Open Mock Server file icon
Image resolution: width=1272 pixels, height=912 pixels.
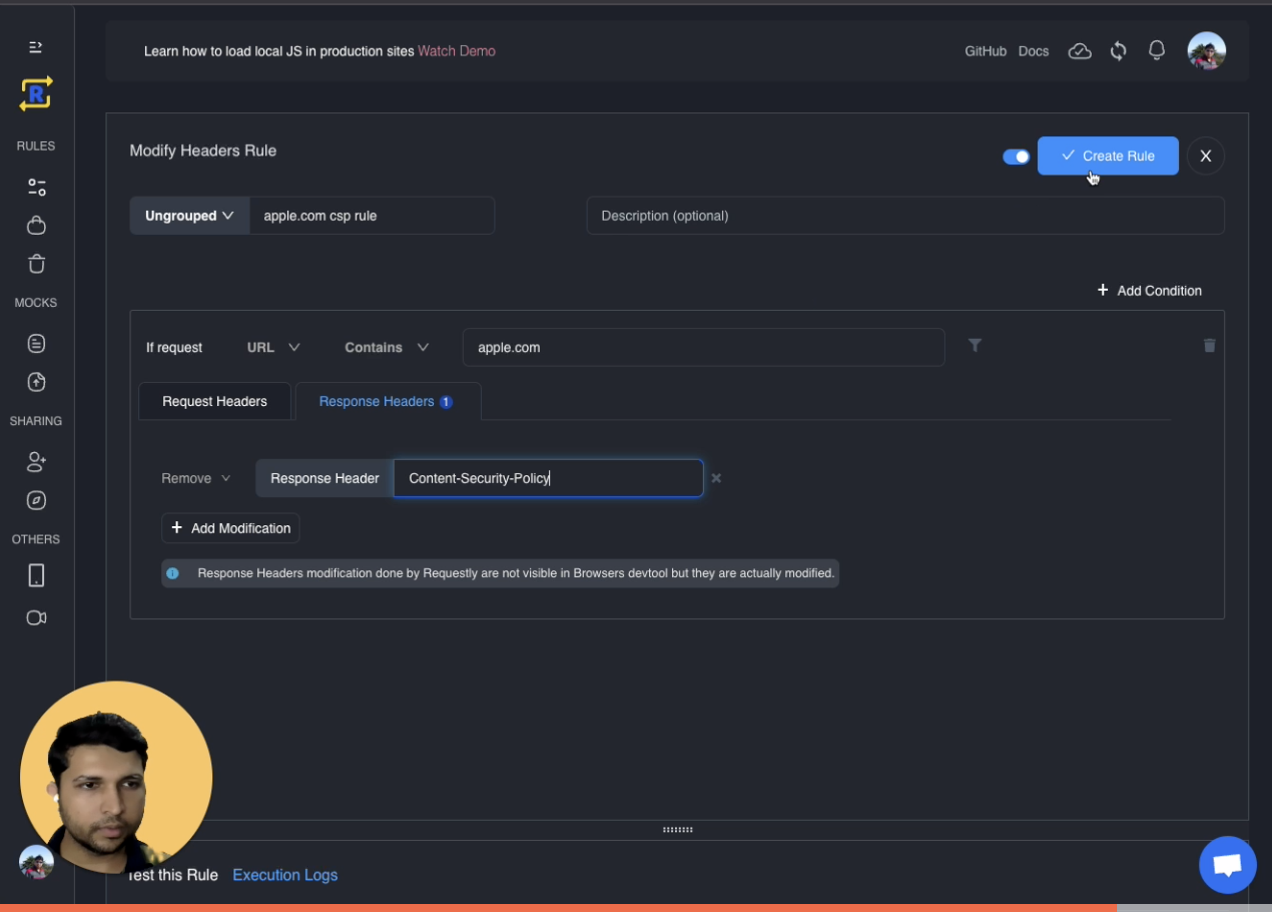tap(36, 344)
